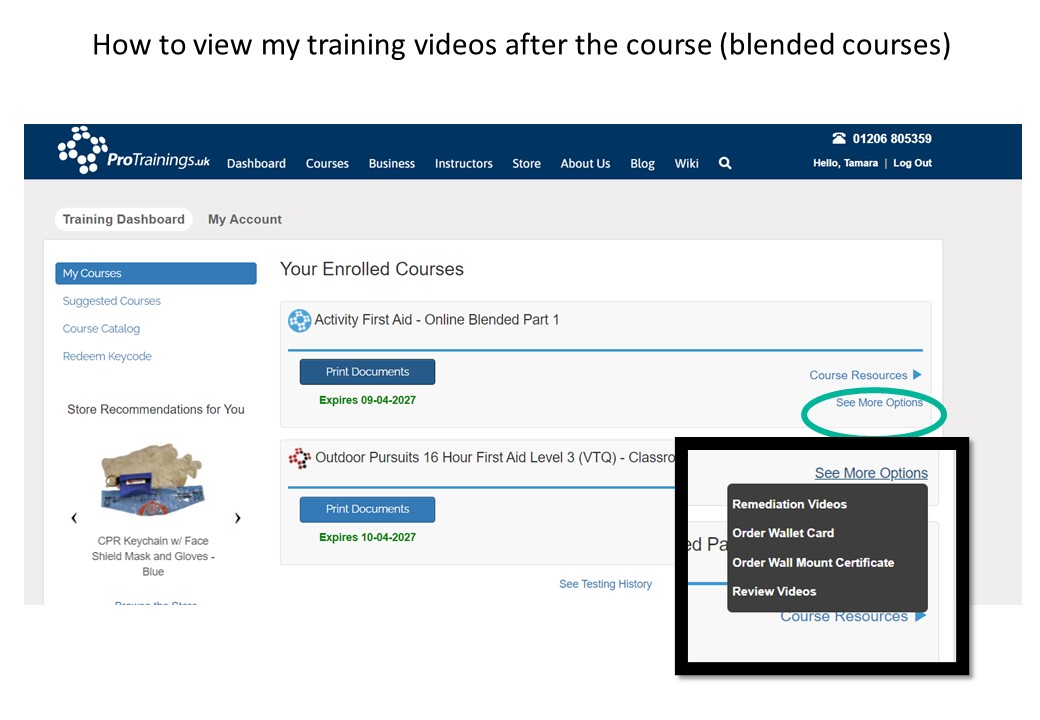Select Review Videos from the menu

774,591
